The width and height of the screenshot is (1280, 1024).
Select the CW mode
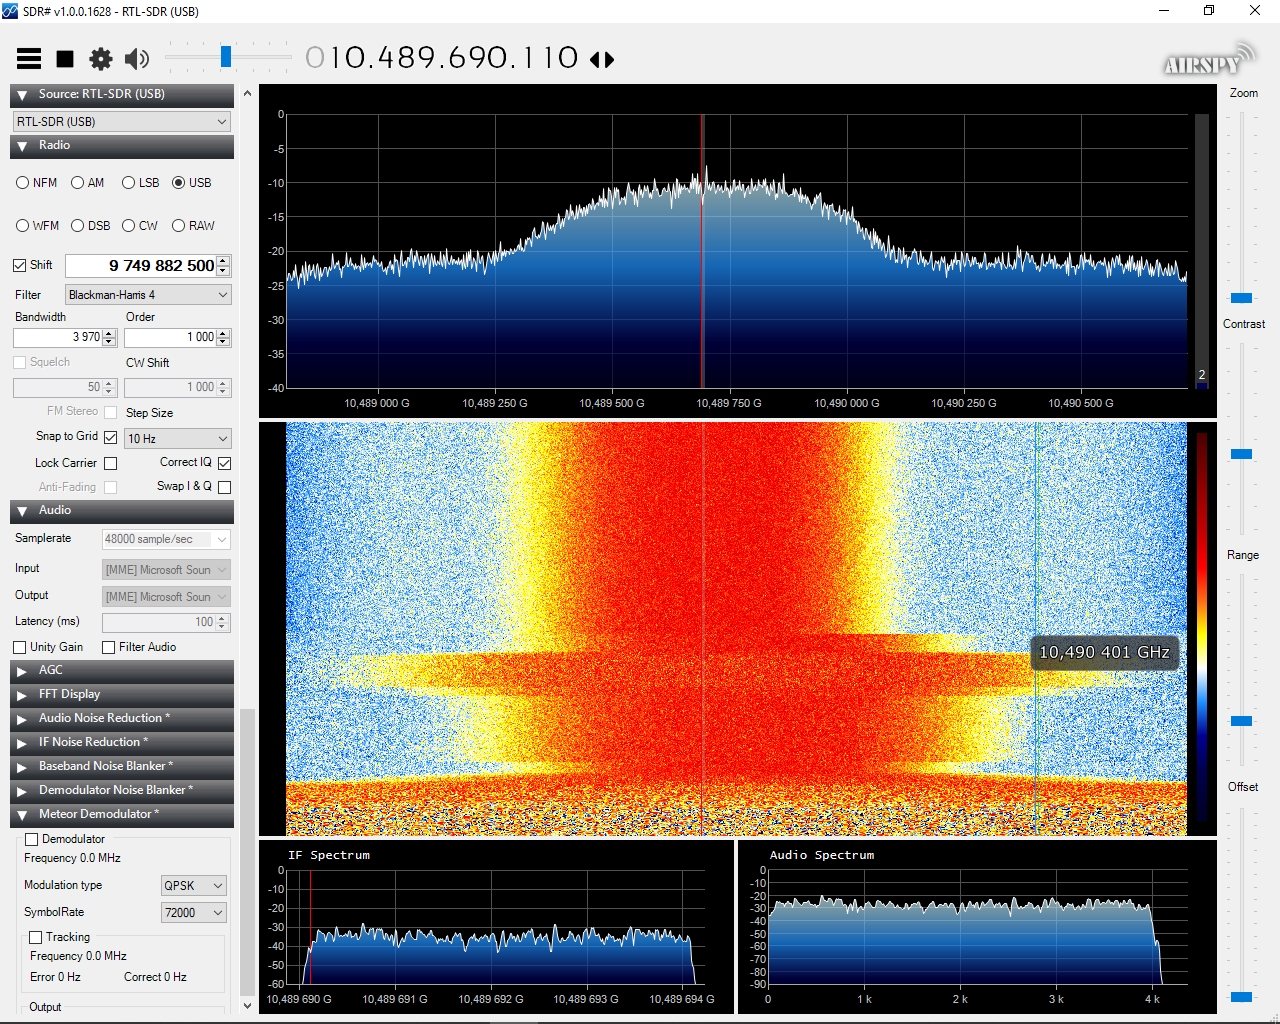[128, 226]
